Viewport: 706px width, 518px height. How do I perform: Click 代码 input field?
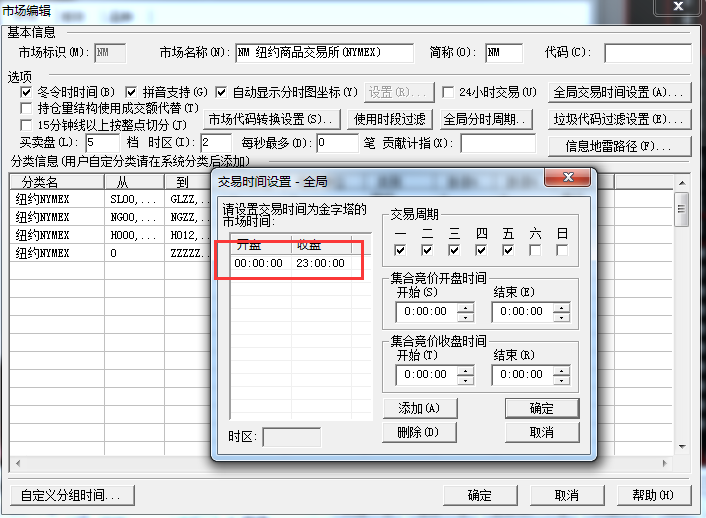coord(647,53)
